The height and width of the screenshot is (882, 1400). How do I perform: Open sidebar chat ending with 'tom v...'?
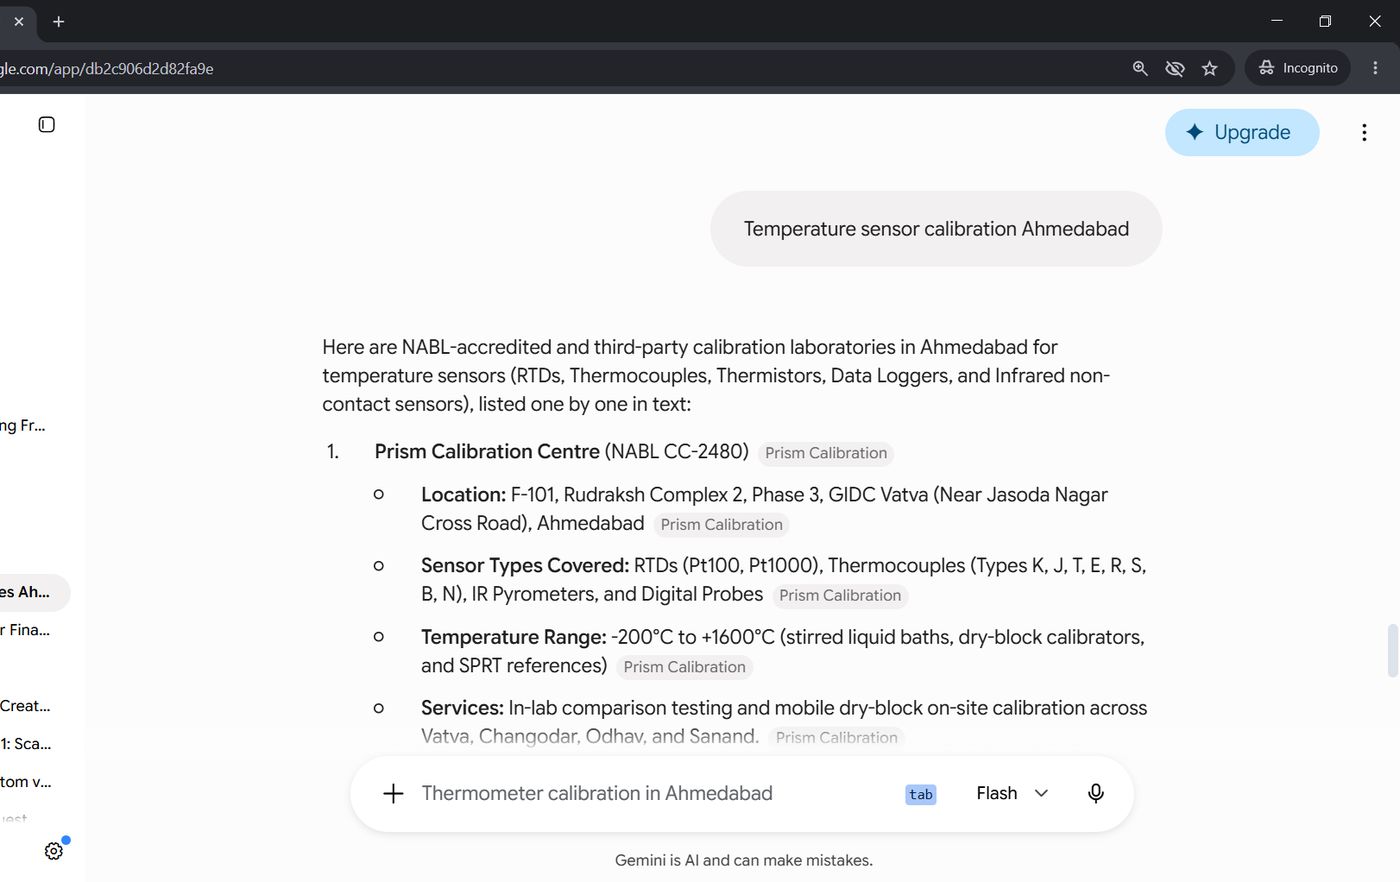(26, 782)
